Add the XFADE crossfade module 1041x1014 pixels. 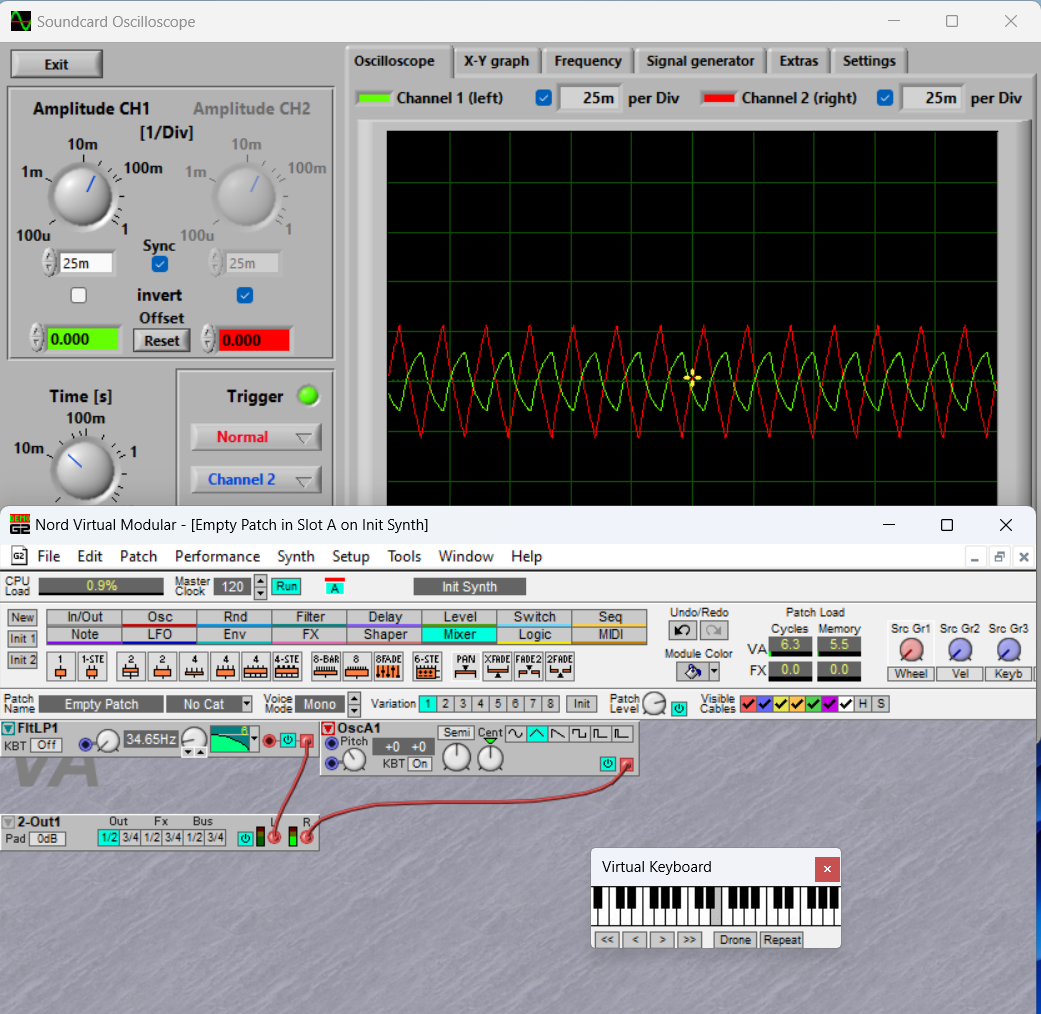(497, 666)
